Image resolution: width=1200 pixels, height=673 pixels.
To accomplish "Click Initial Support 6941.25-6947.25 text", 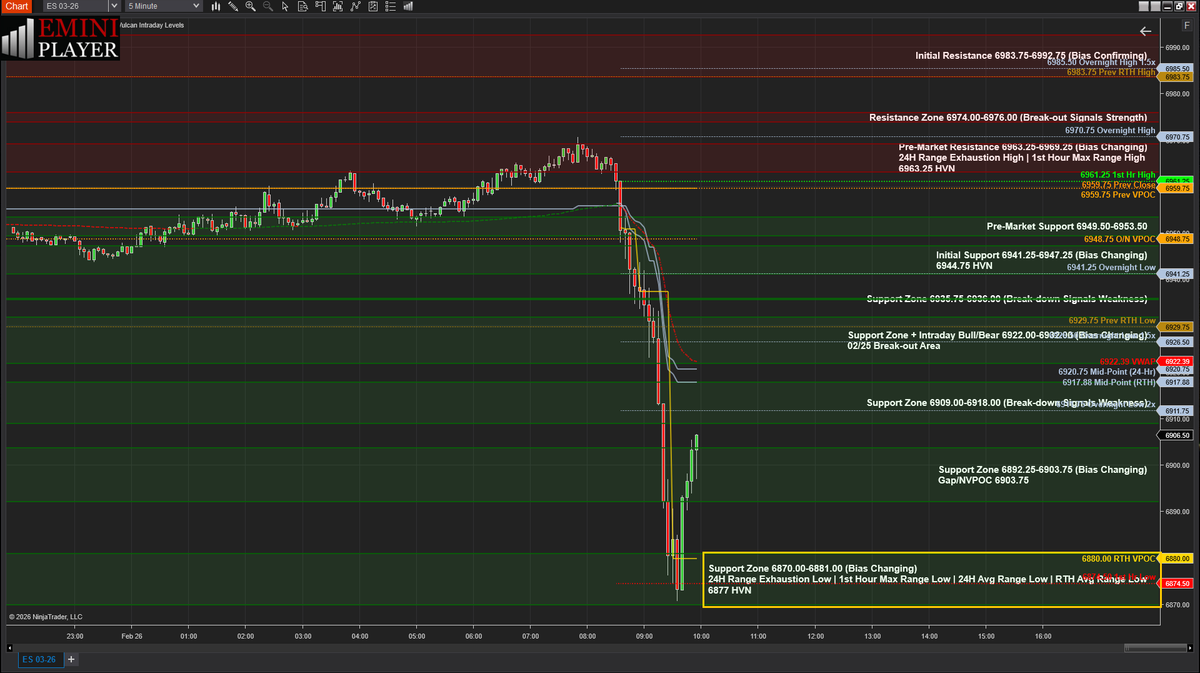I will tap(1041, 255).
